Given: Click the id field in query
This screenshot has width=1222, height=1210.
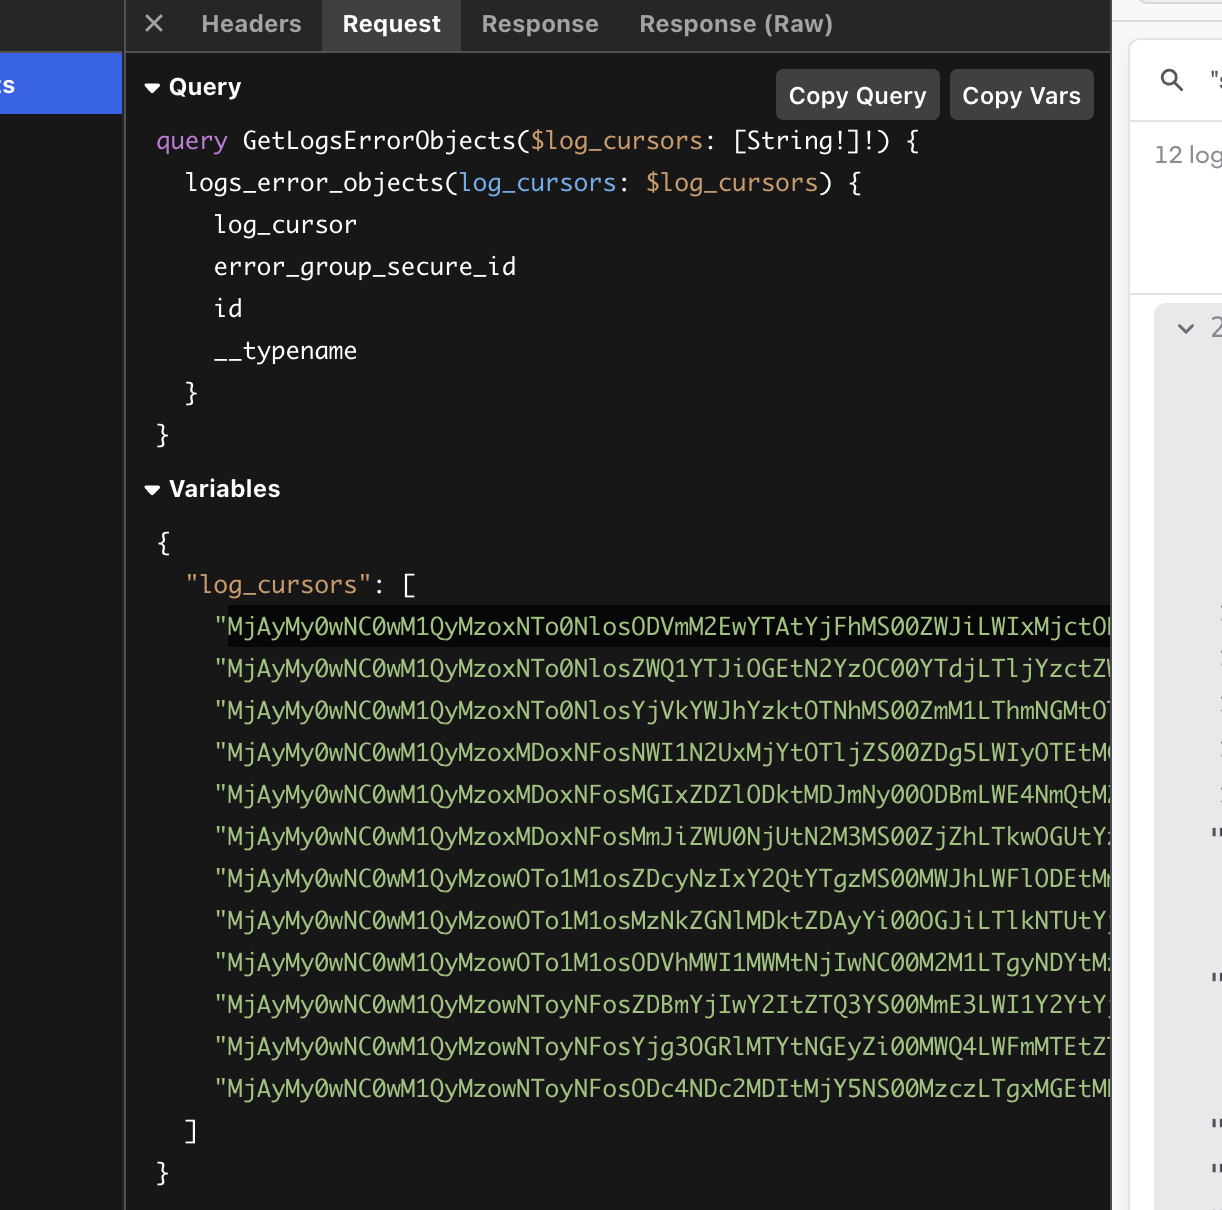Looking at the screenshot, I should tap(228, 309).
